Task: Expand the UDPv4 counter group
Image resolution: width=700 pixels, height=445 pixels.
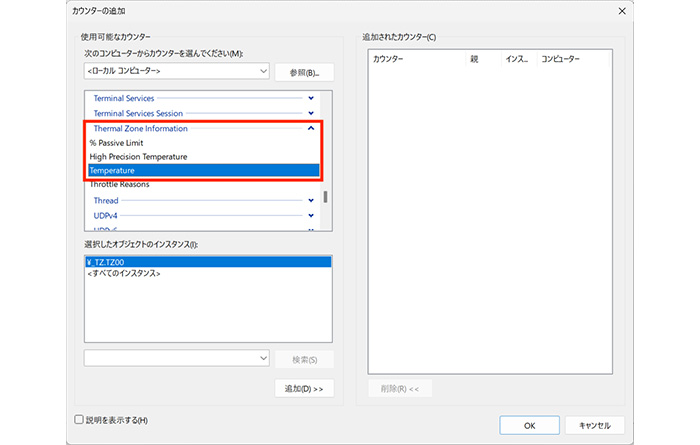Action: [311, 215]
